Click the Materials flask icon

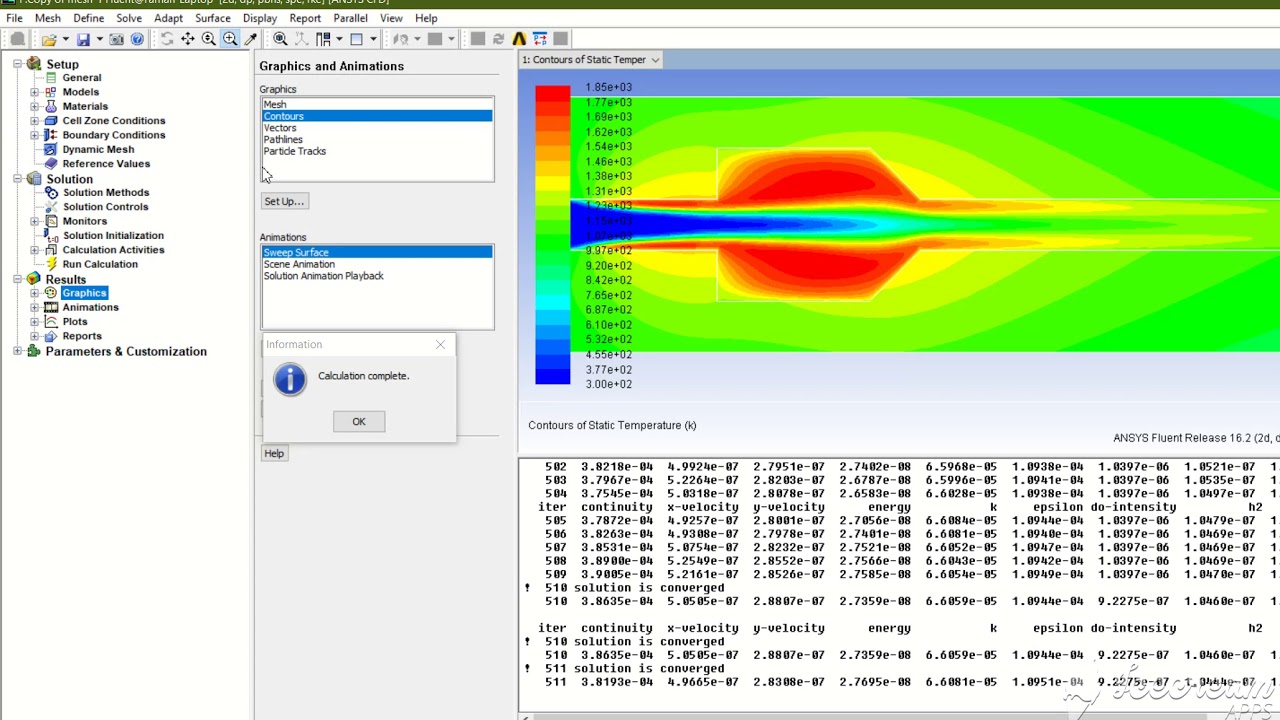coord(50,106)
